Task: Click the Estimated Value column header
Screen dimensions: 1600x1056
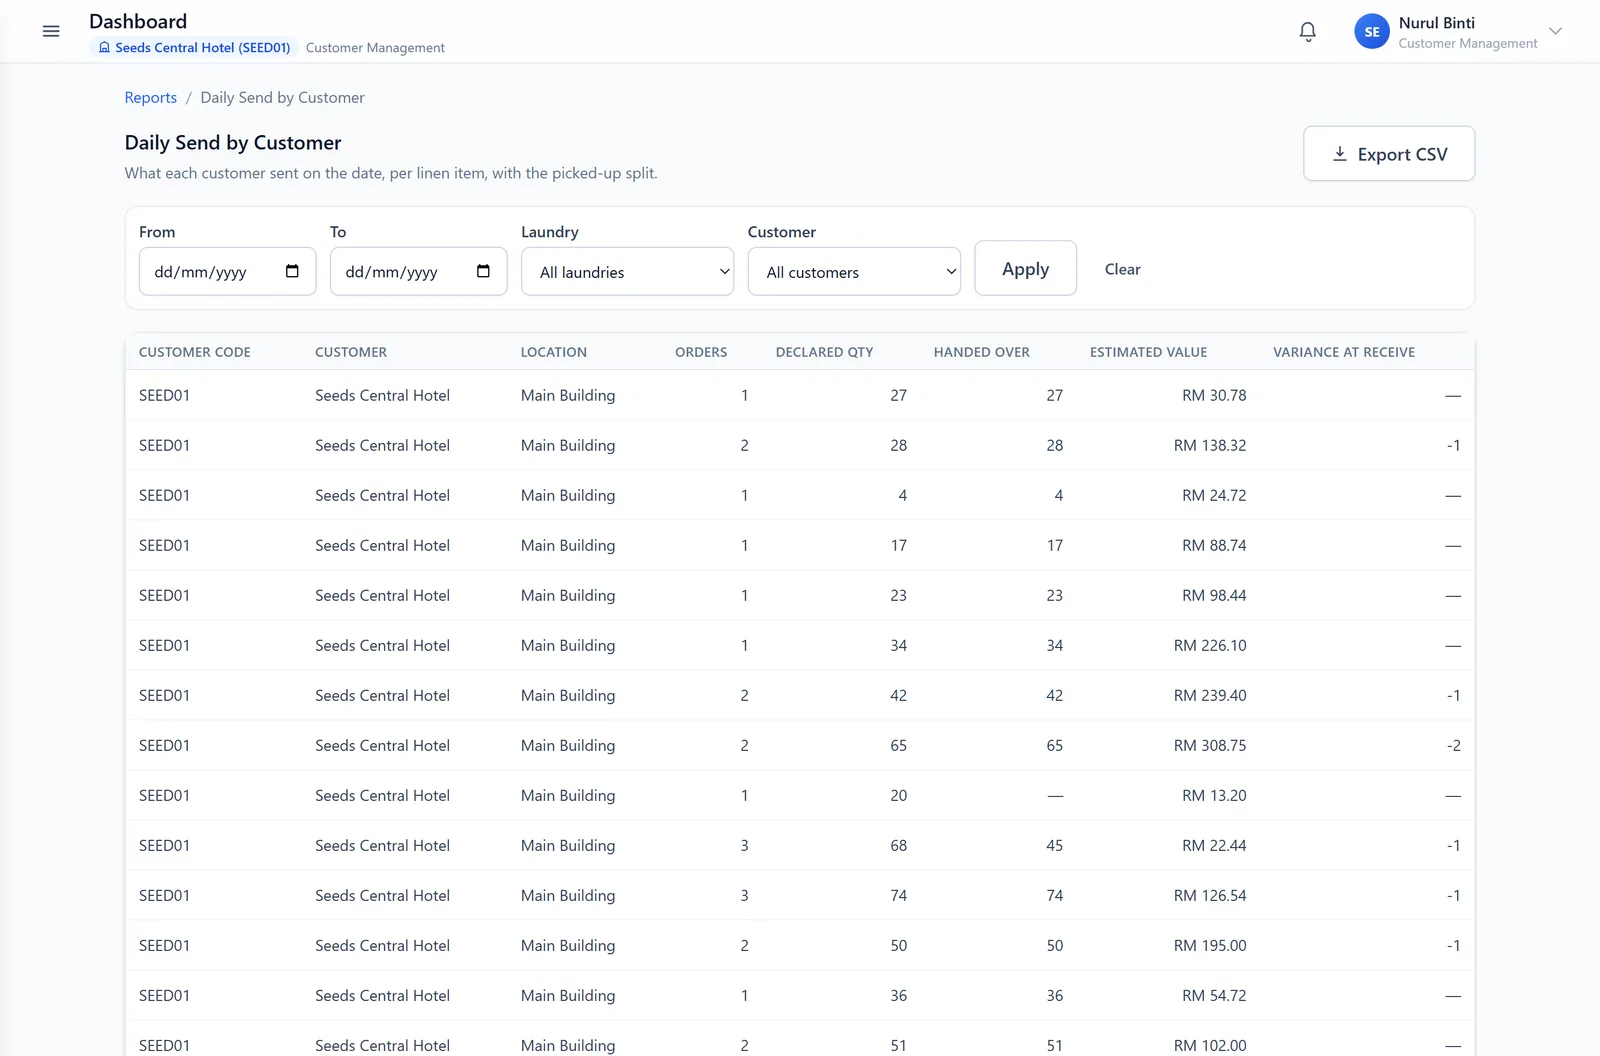Action: (x=1148, y=352)
